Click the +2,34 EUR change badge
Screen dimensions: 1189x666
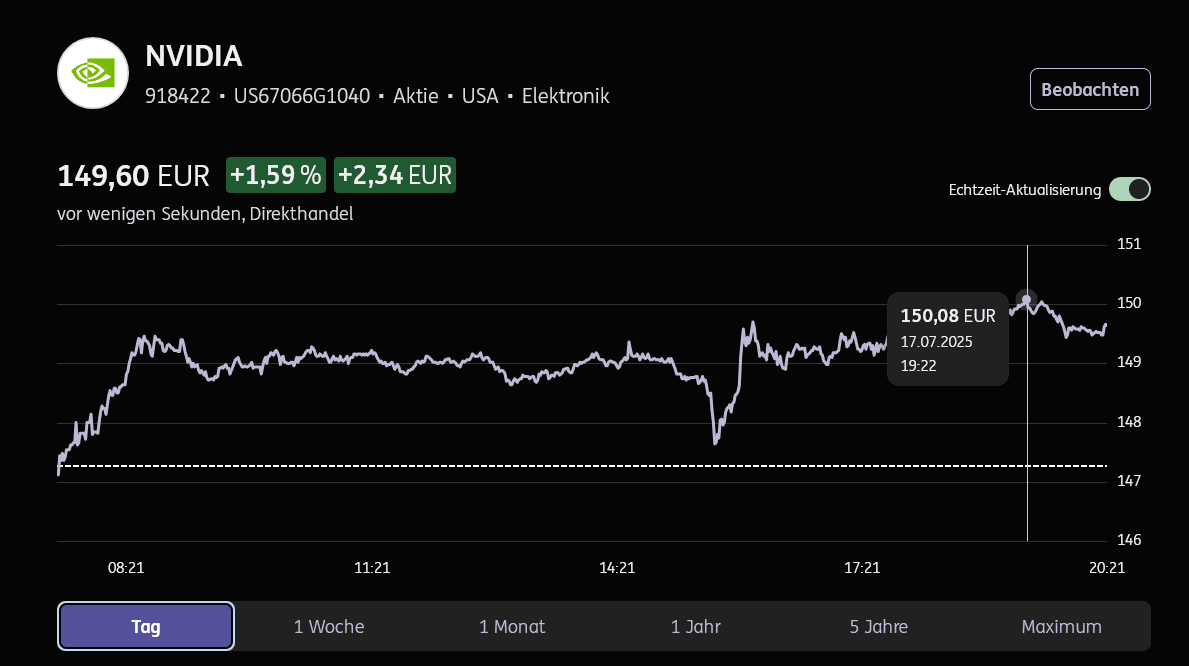point(394,175)
